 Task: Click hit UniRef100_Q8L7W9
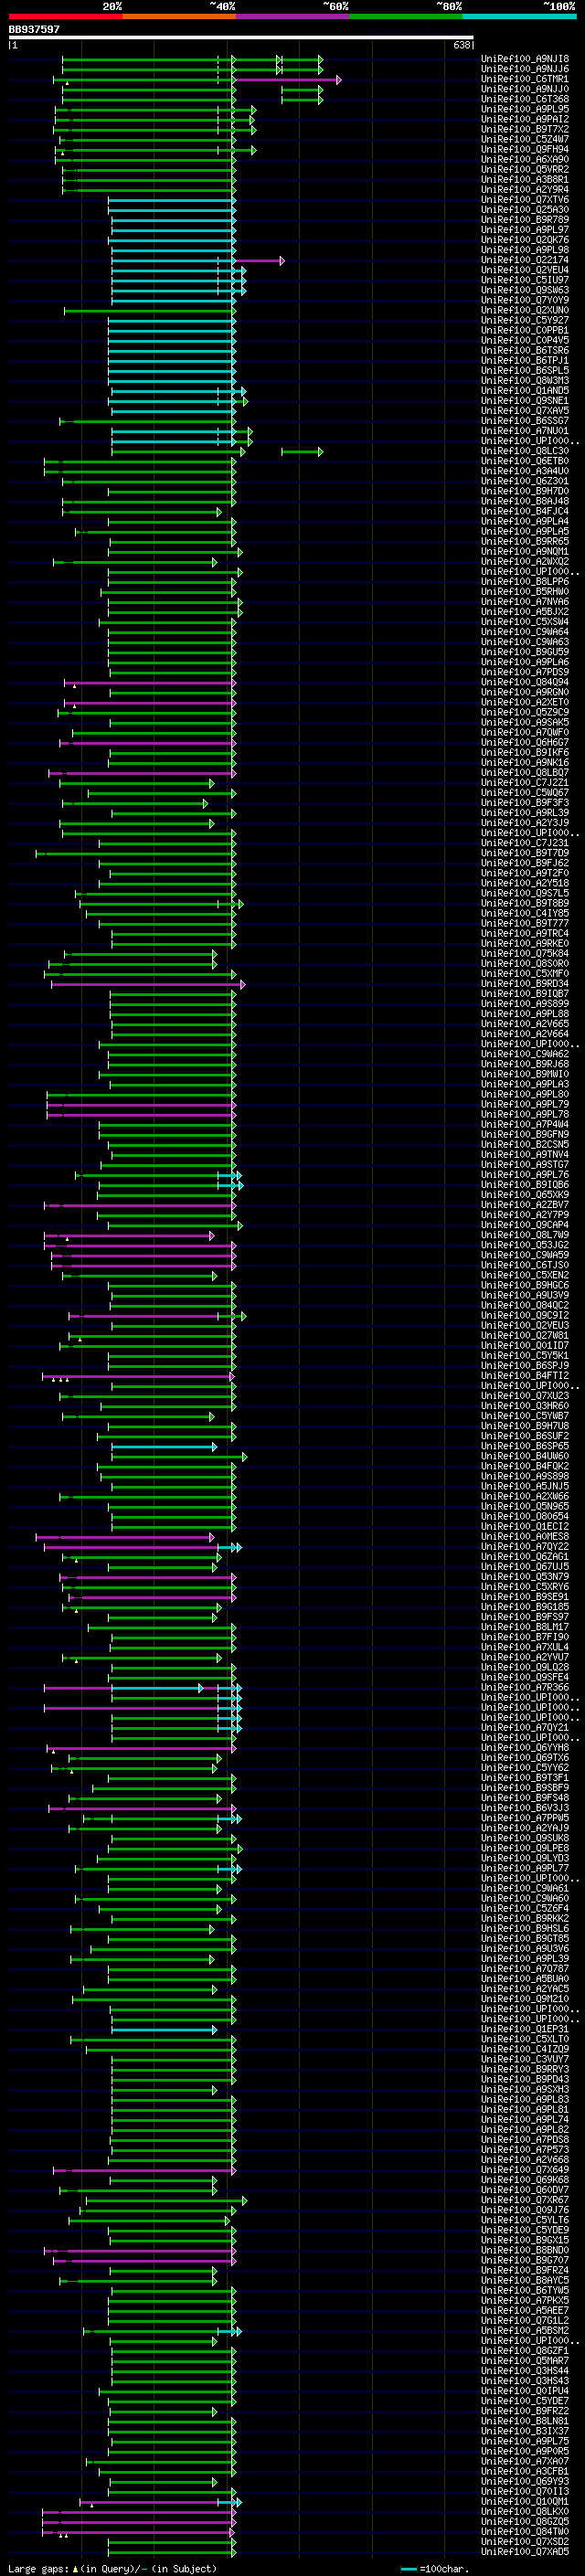(525, 1235)
